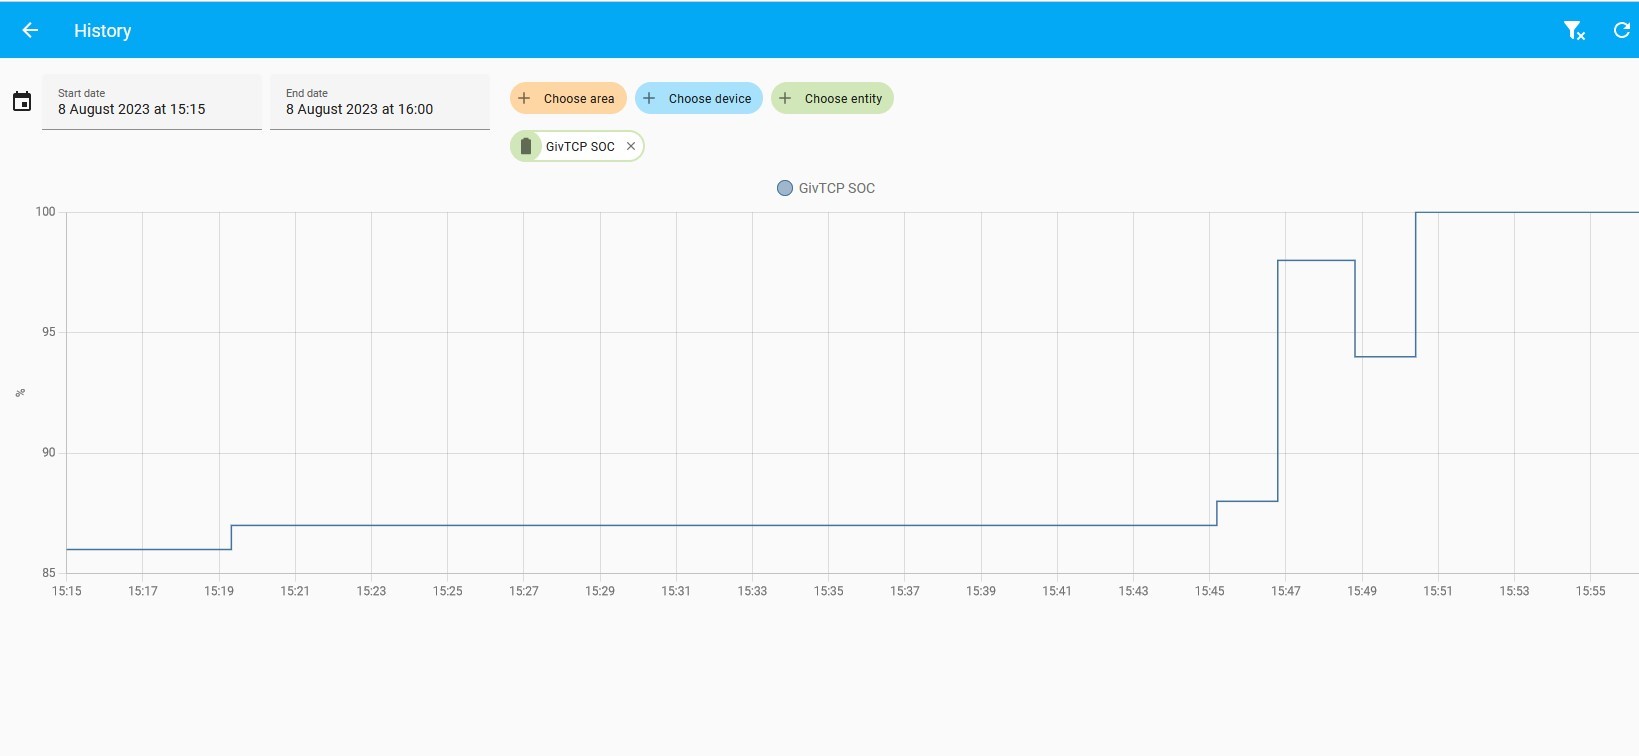Click the 15:51 x-axis time label
Screen dimensions: 1639x756
(x=1438, y=591)
